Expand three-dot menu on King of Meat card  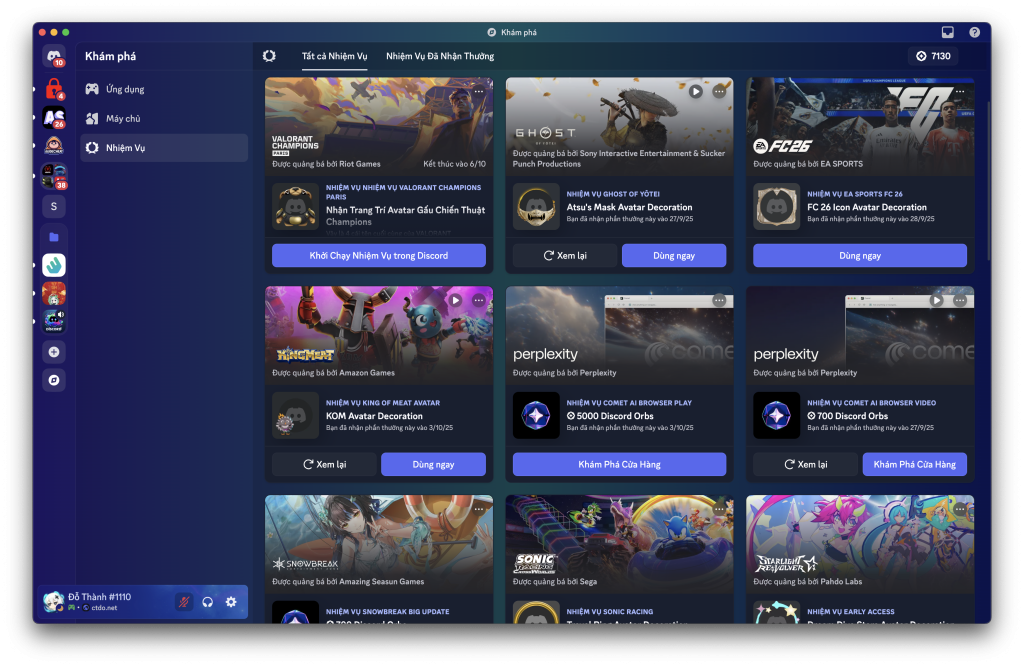point(479,300)
